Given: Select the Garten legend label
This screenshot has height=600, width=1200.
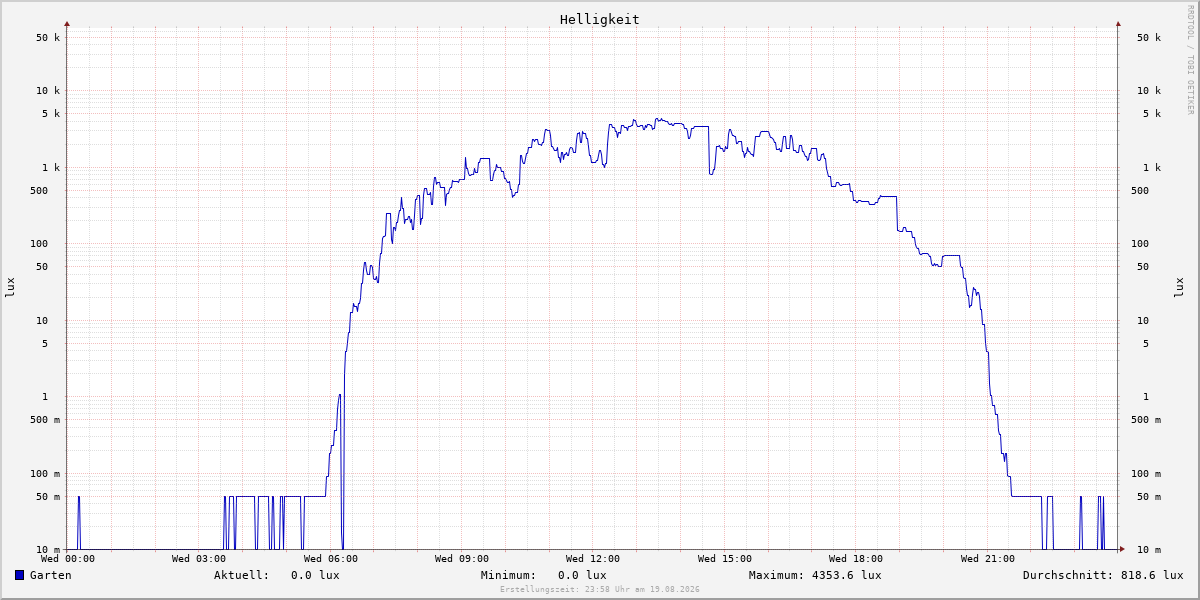Looking at the screenshot, I should tap(51, 575).
